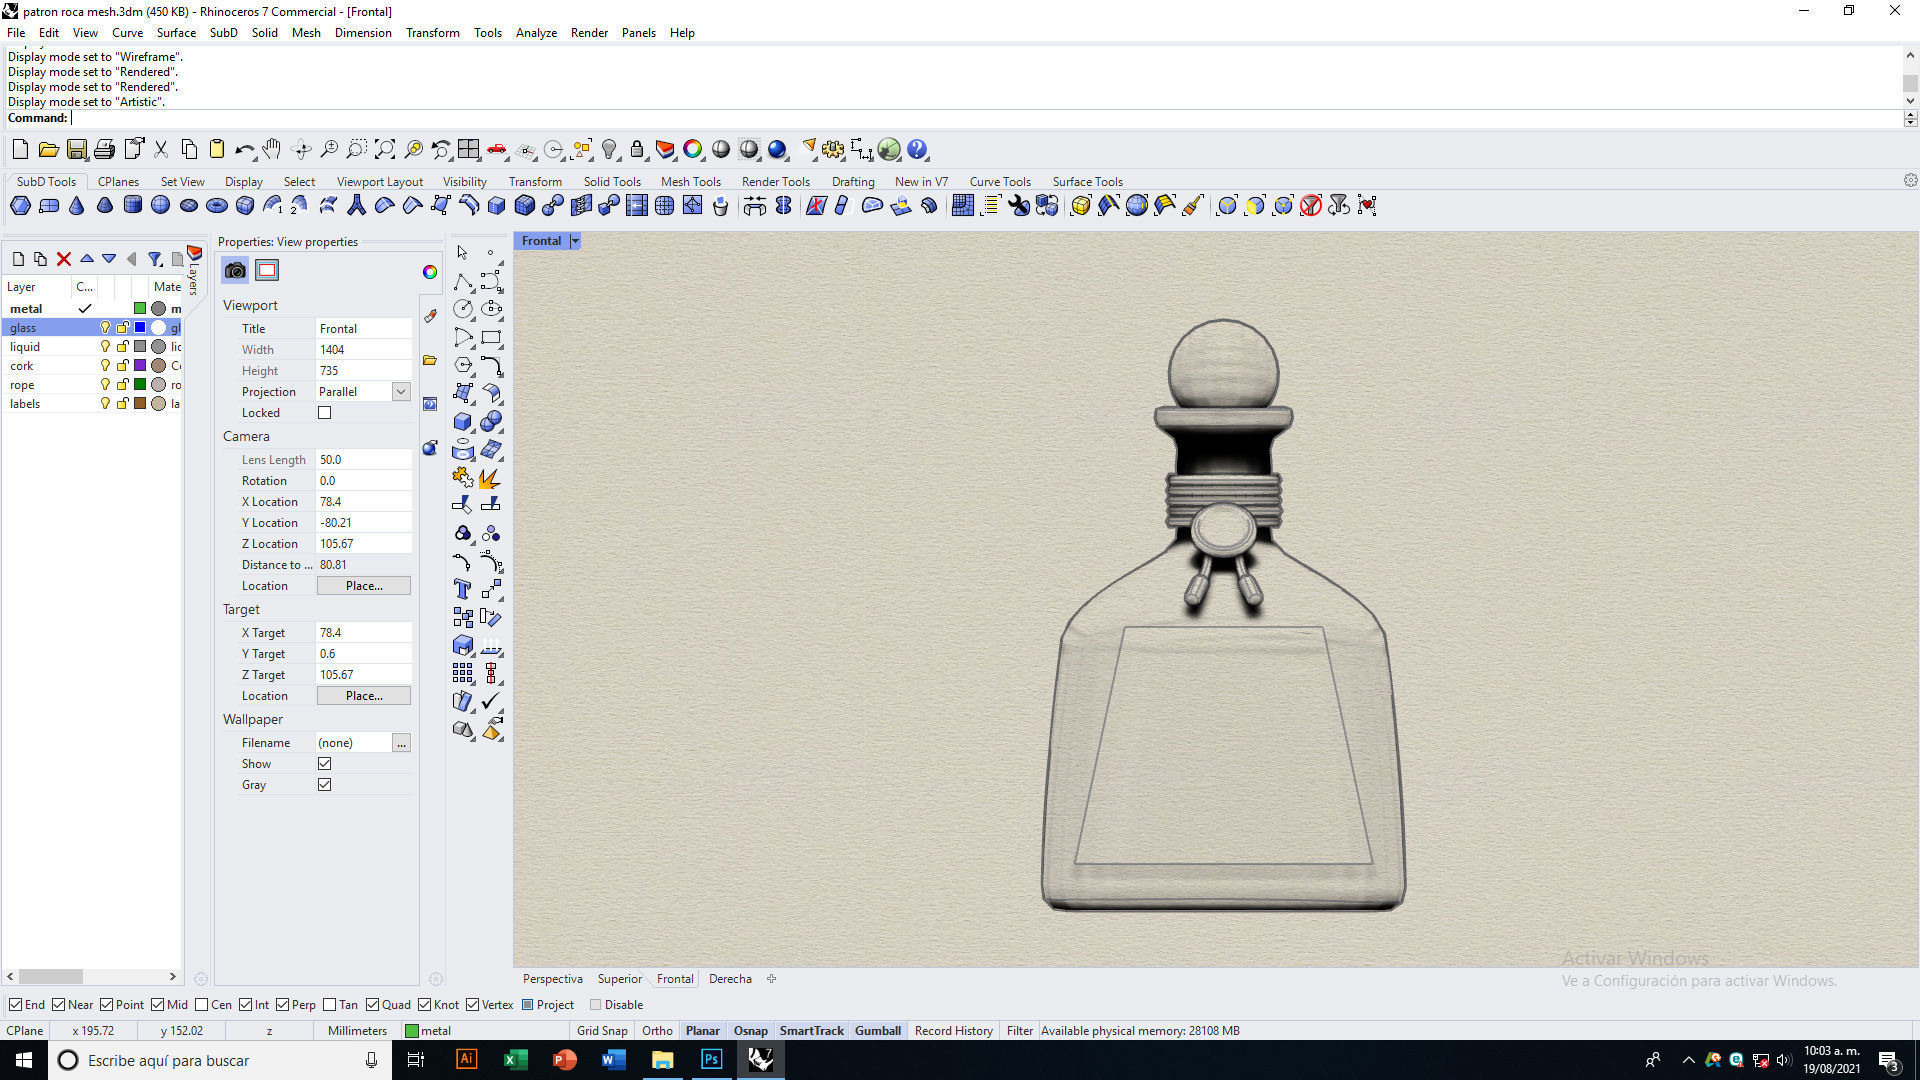The height and width of the screenshot is (1080, 1920).
Task: Click the blue Render sphere icon
Action: click(777, 150)
